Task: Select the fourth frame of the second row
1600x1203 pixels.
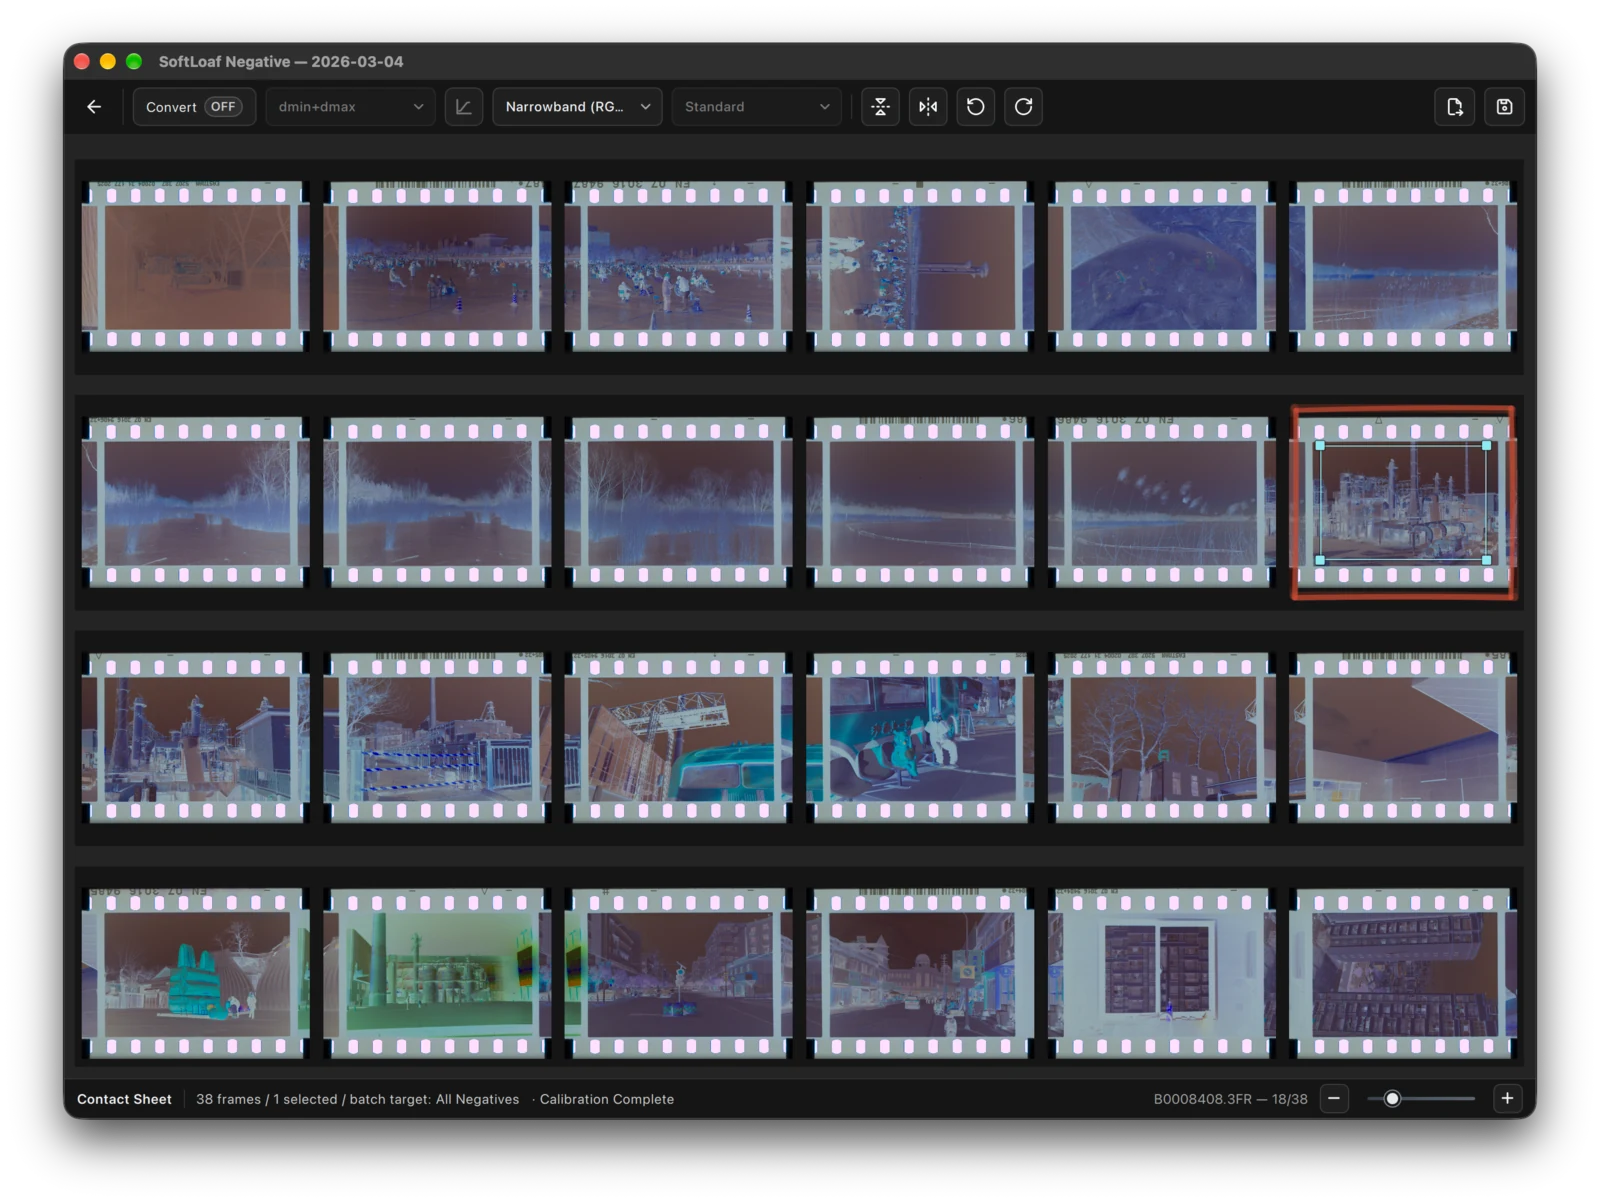Action: tap(920, 502)
